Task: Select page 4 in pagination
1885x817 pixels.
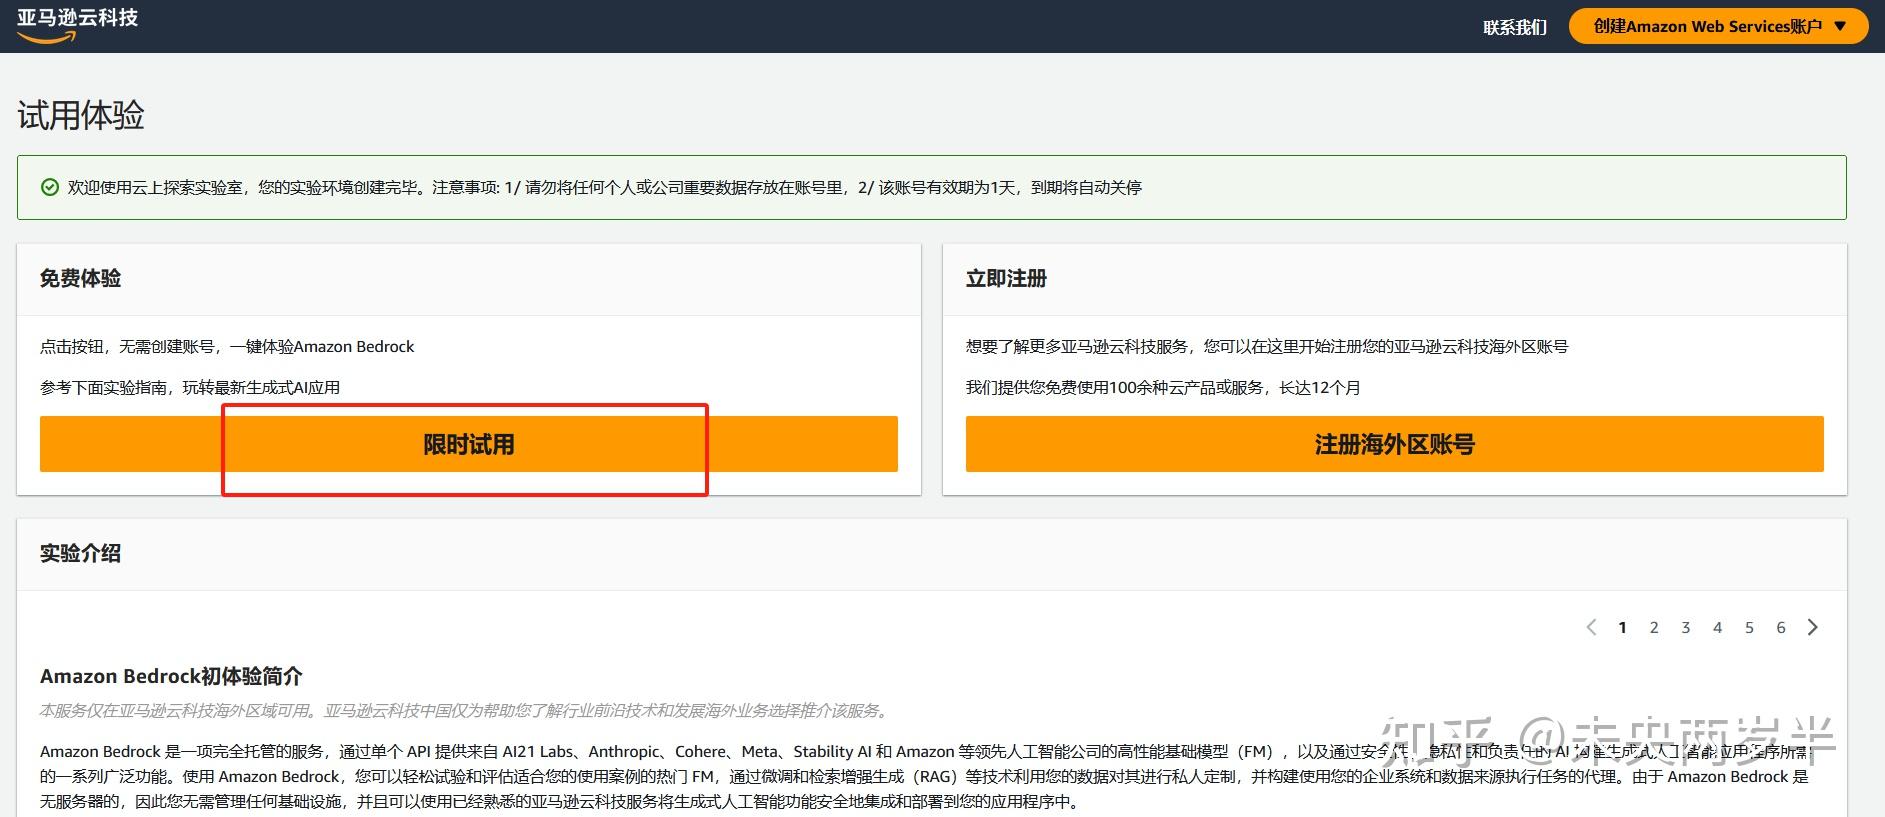Action: [1718, 627]
